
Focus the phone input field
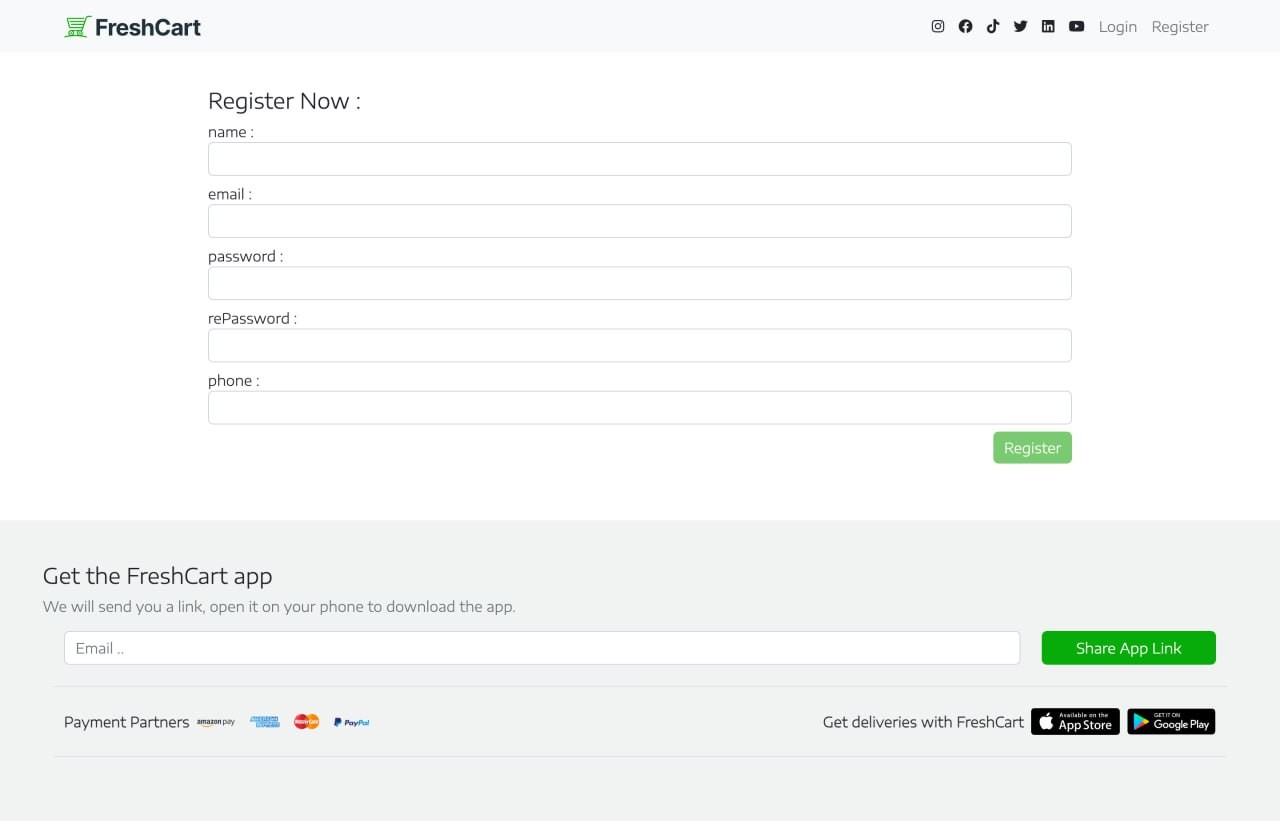point(640,407)
